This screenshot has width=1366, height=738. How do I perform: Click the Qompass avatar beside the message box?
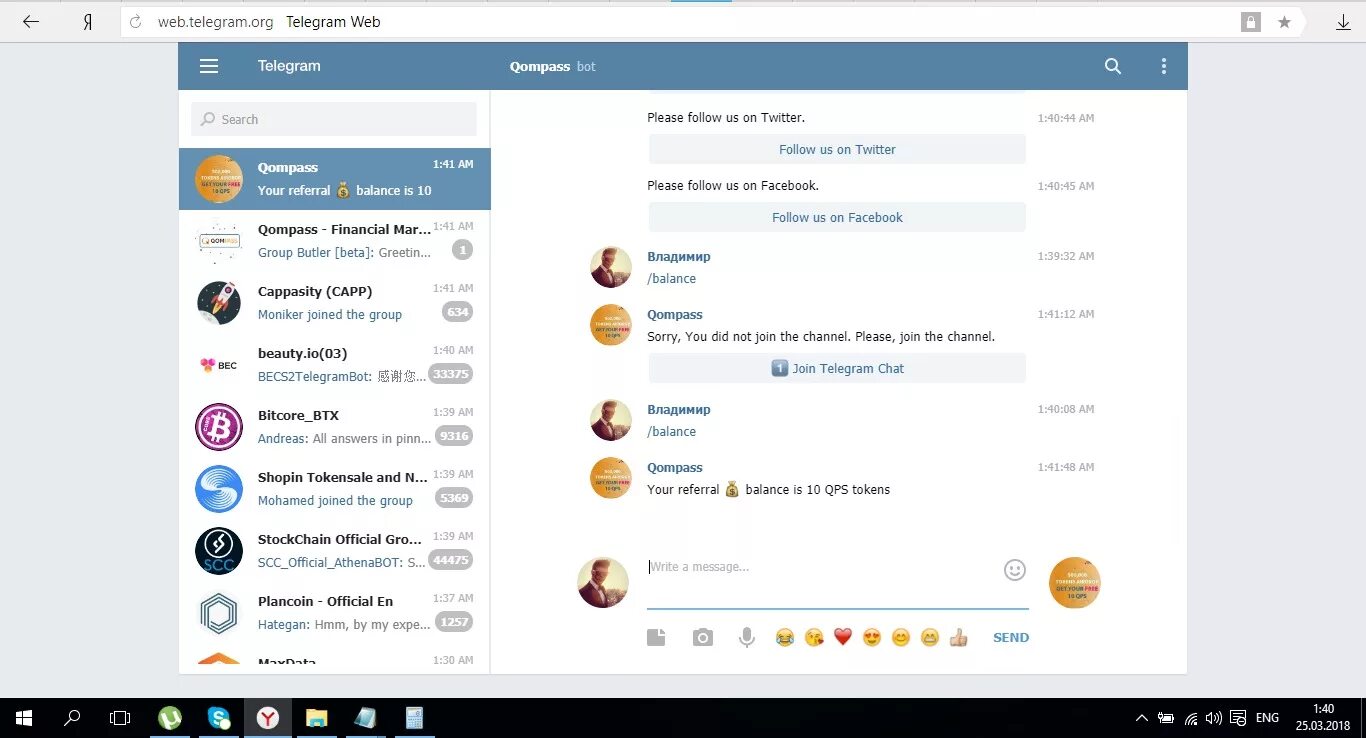point(1075,583)
